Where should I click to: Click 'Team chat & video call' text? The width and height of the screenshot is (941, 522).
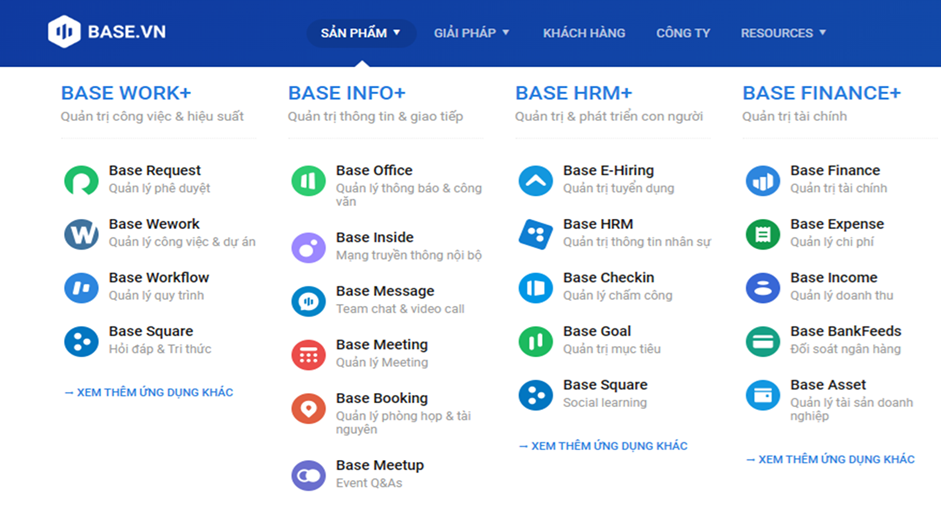coord(400,309)
